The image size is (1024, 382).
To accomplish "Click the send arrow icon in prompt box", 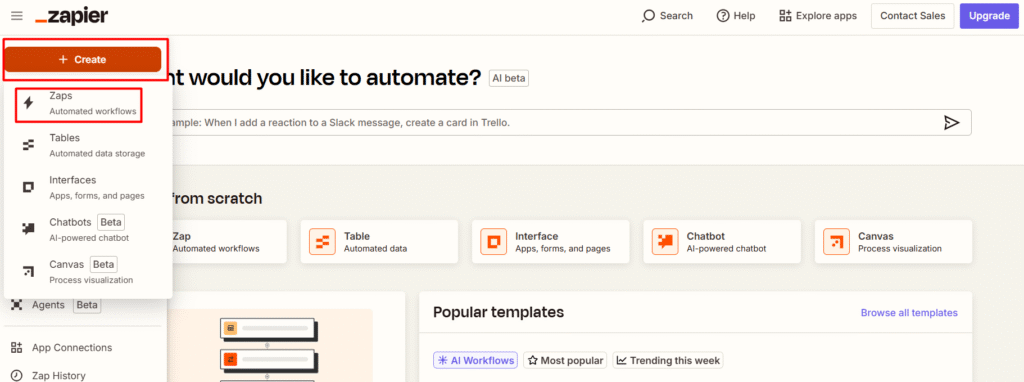I will 952,122.
